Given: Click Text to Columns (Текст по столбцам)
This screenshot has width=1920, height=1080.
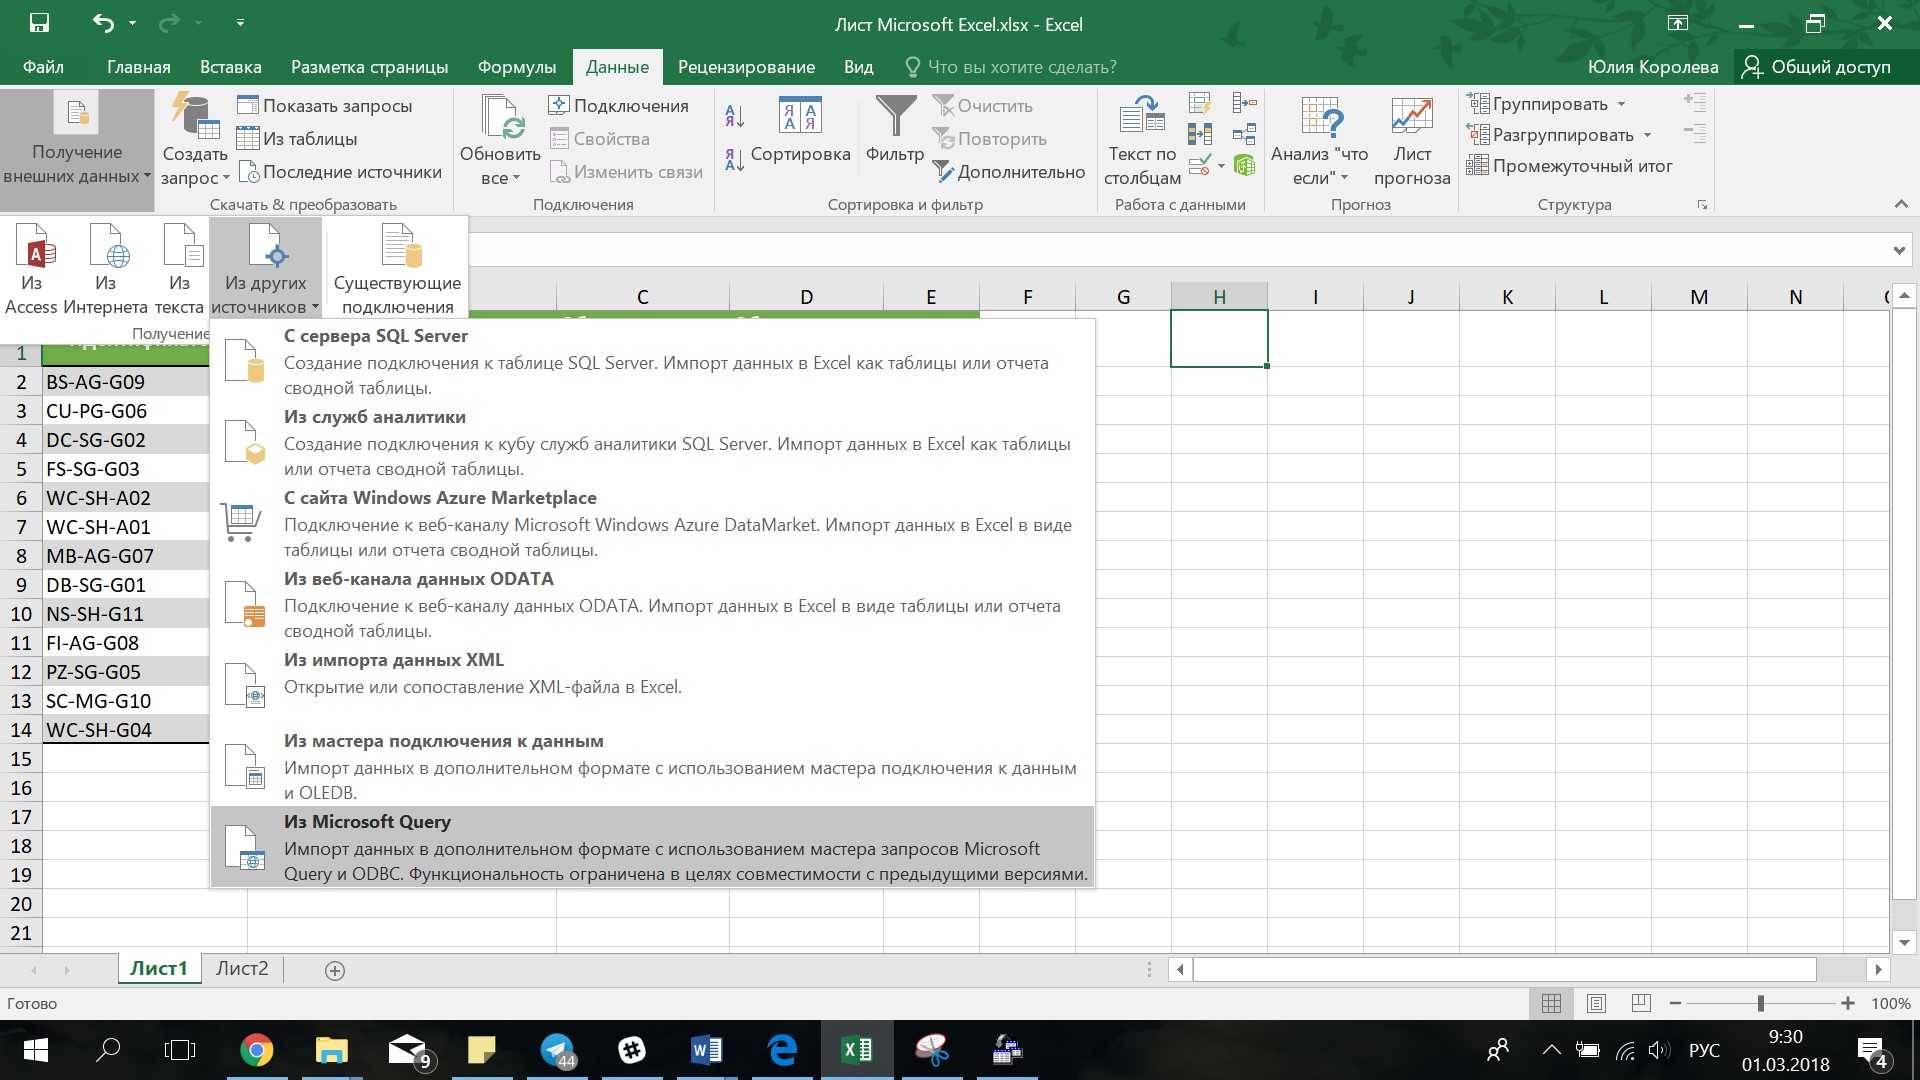Looking at the screenshot, I should click(1142, 140).
